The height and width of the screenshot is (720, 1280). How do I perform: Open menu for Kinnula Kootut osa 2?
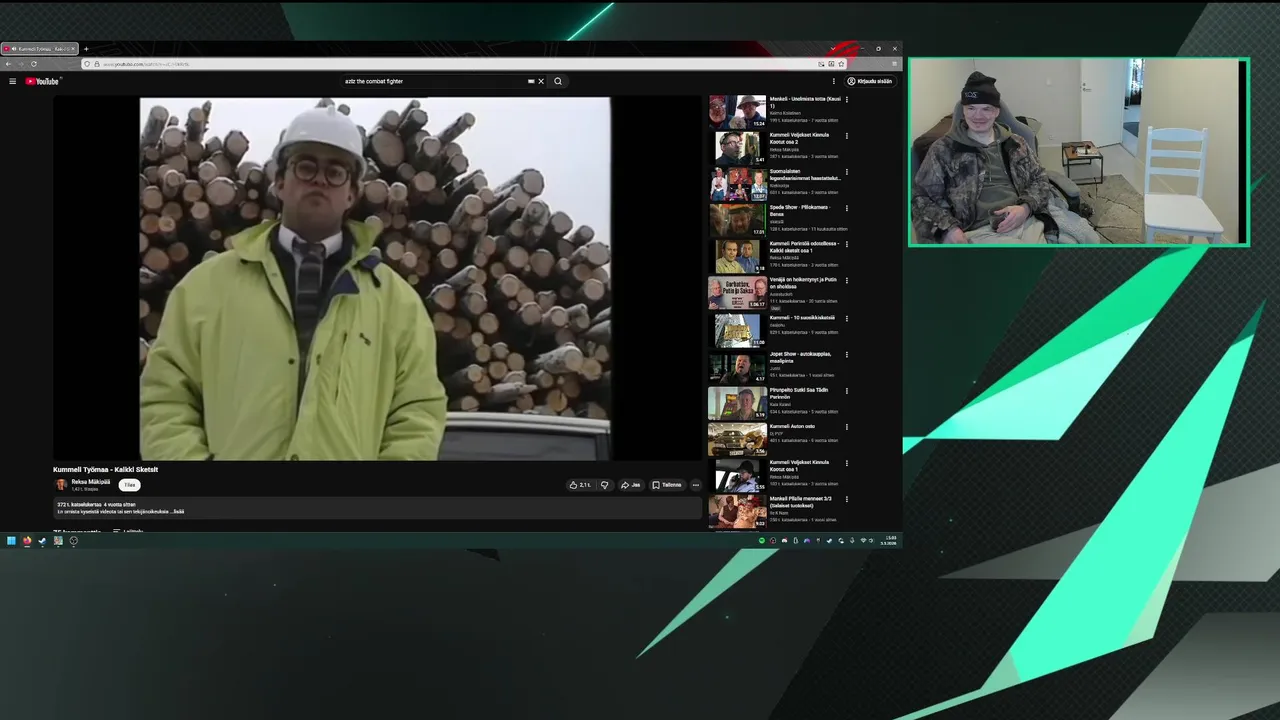[x=847, y=136]
